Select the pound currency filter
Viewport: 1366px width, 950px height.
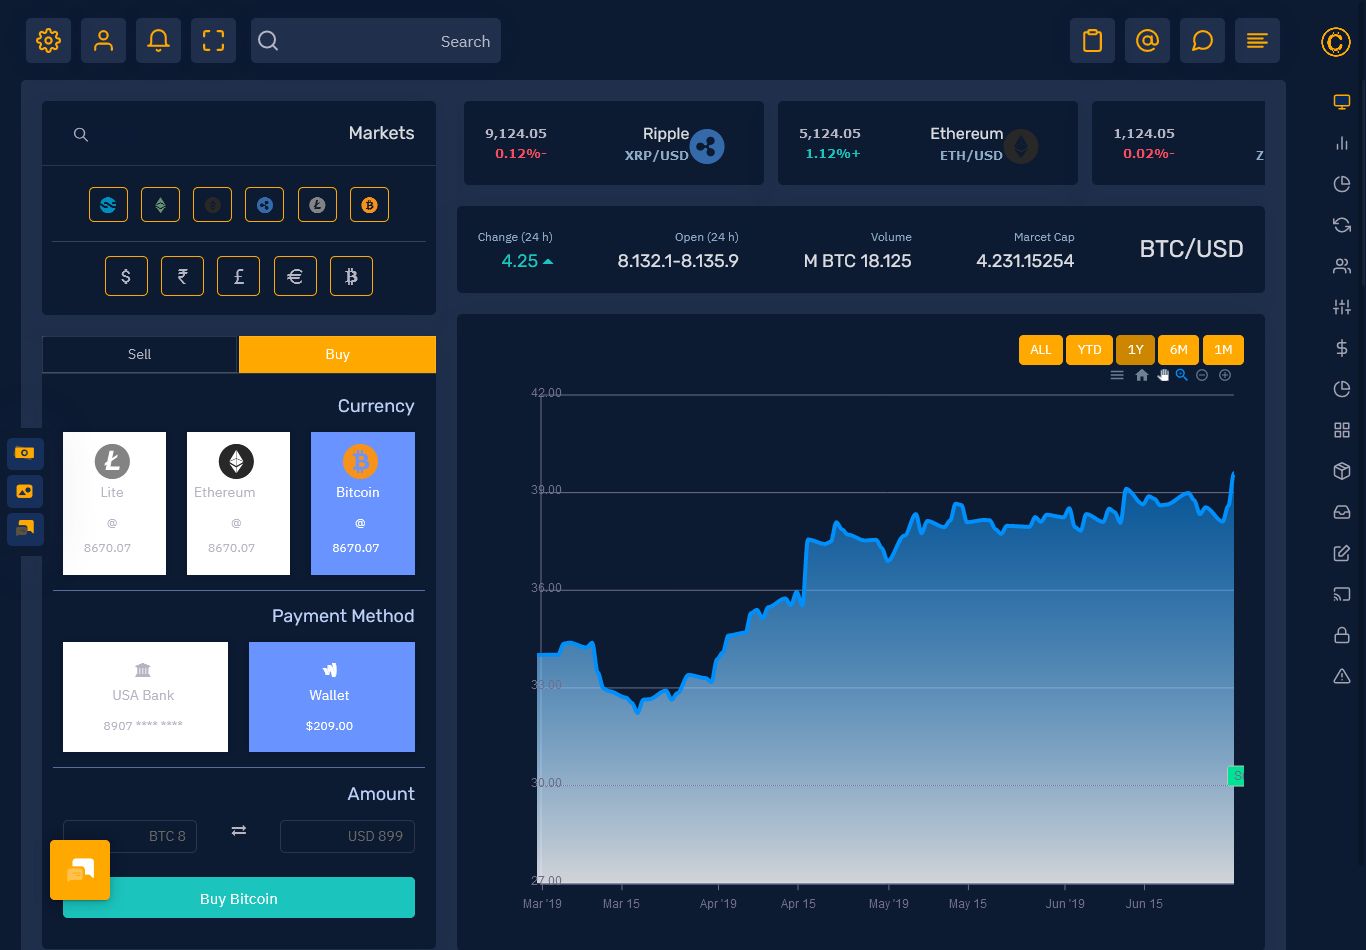point(238,276)
